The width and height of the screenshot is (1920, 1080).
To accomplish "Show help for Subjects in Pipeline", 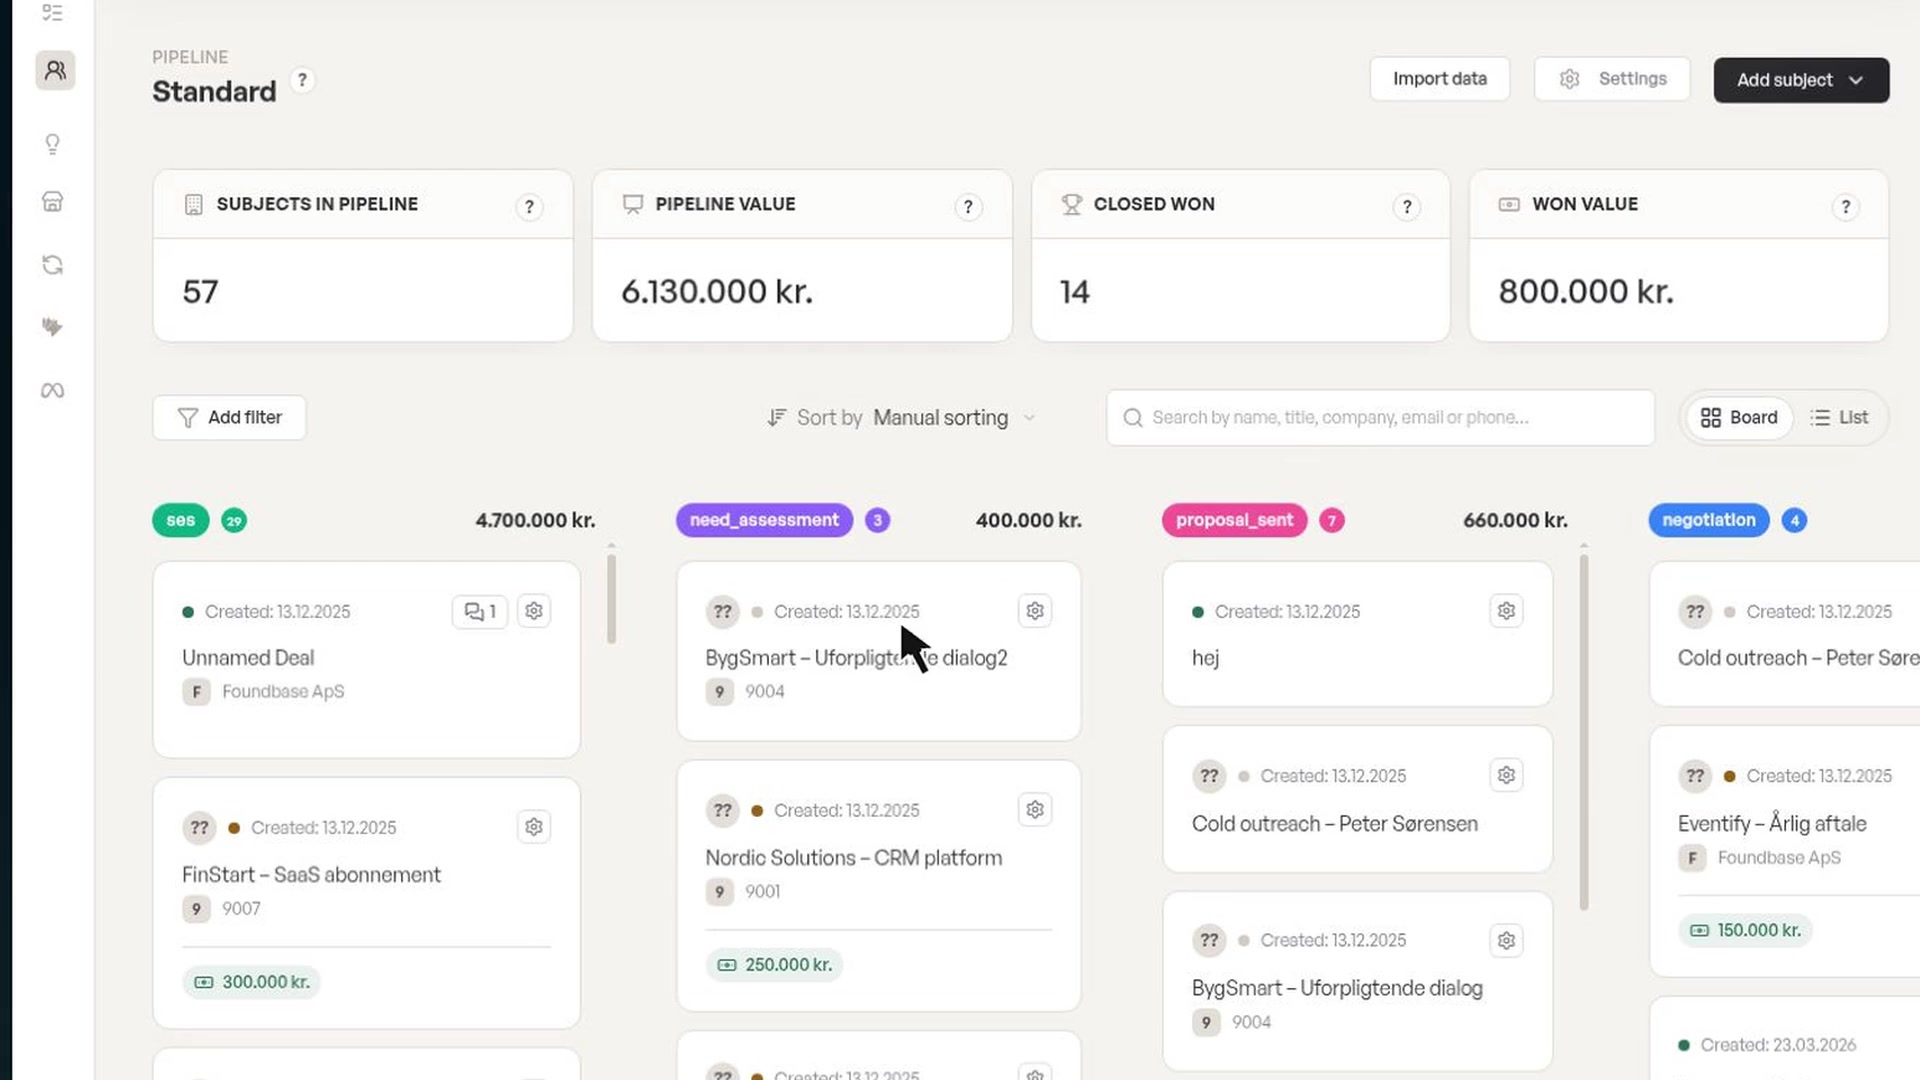I will tap(529, 207).
